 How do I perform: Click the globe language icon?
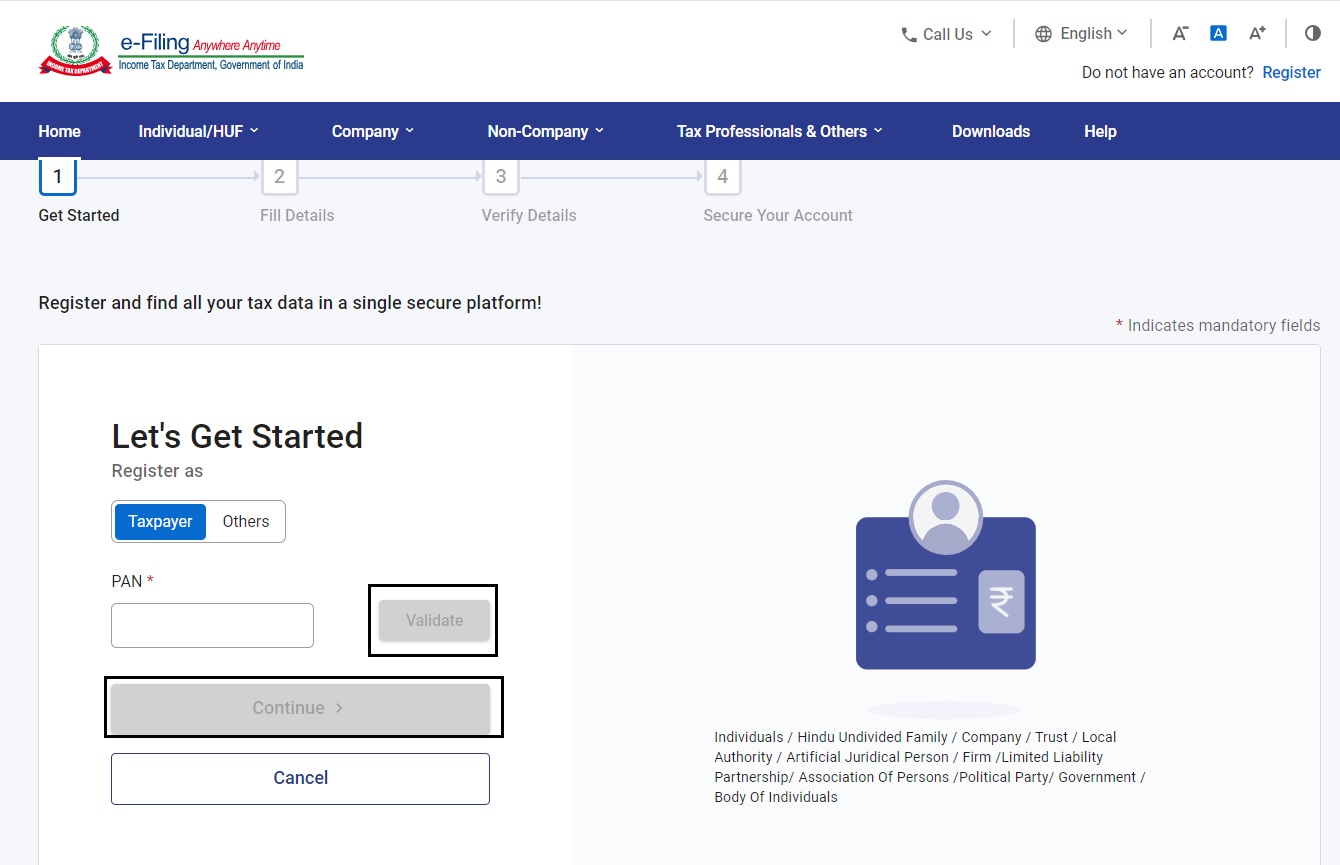(1043, 33)
